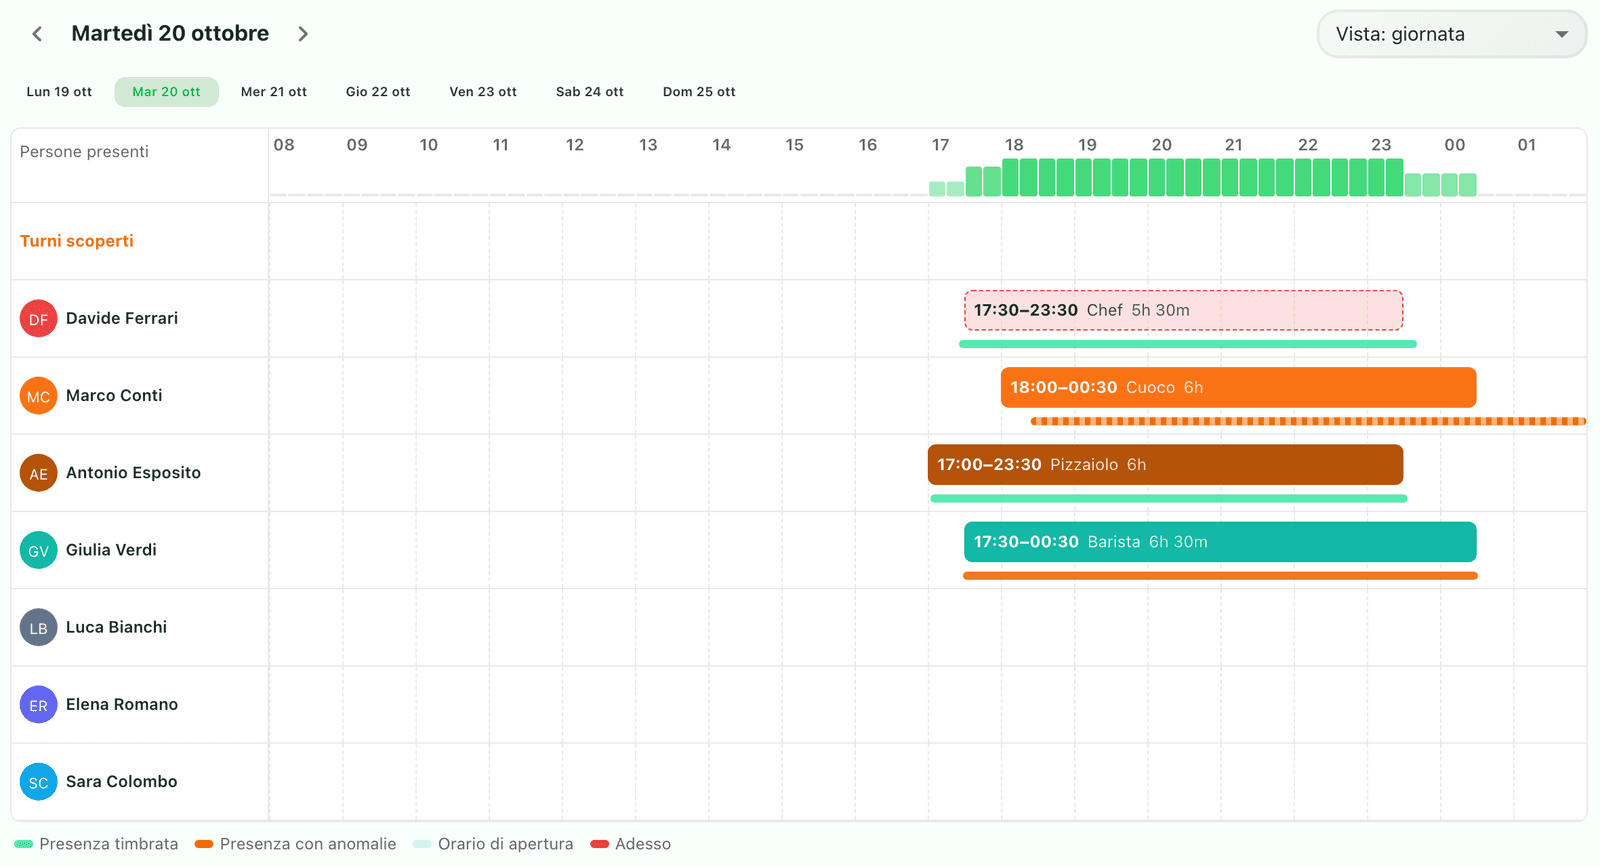The width and height of the screenshot is (1600, 867).
Task: Select employee name Sara Colombo
Action: click(x=122, y=781)
